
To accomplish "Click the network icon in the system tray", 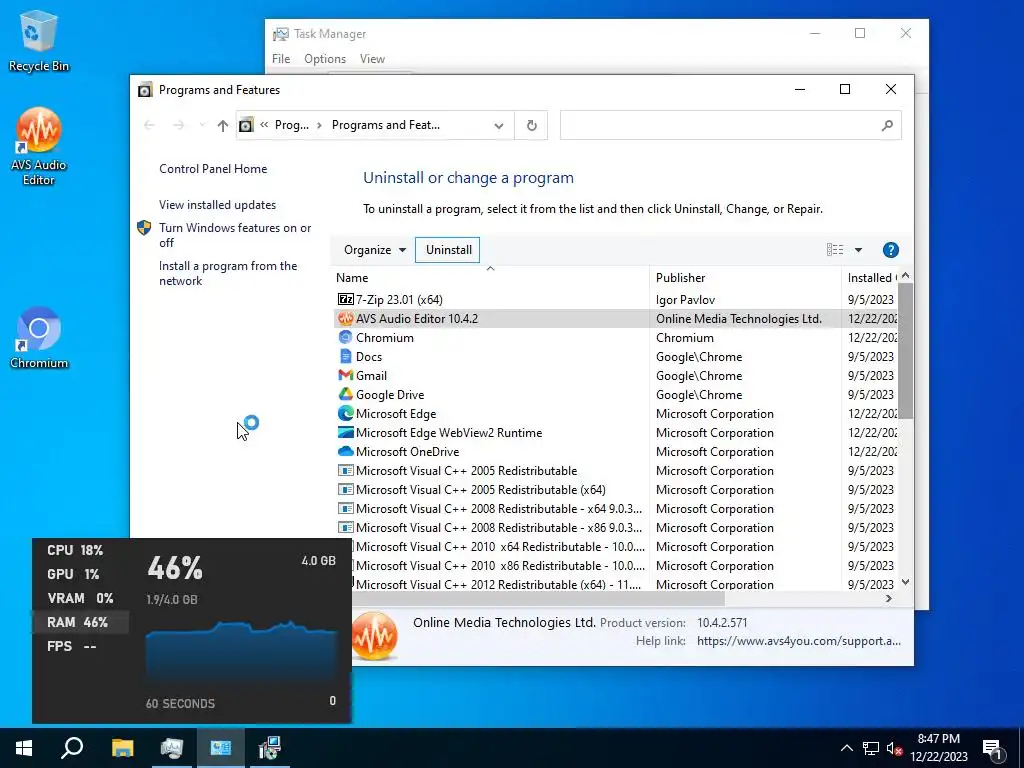I will click(870, 749).
